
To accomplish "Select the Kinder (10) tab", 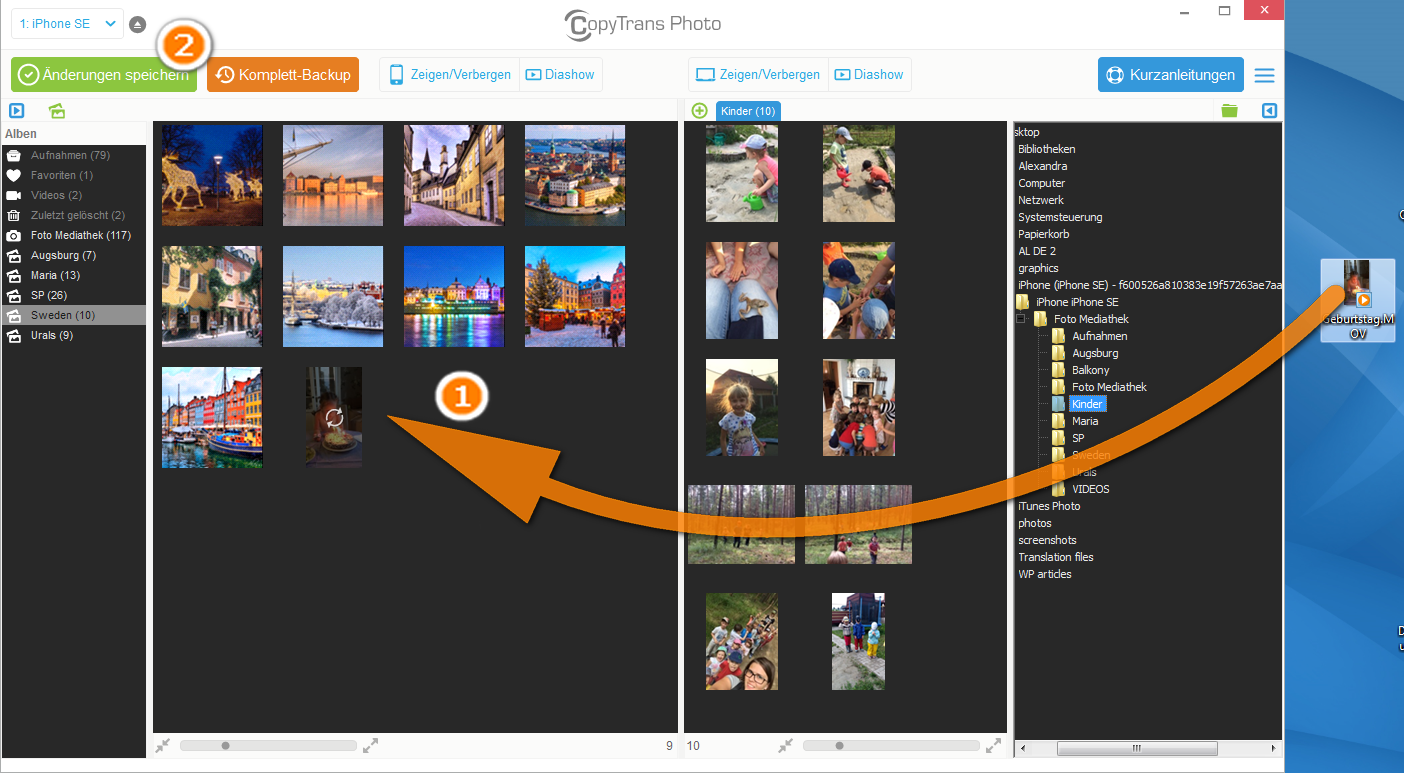I will point(748,111).
